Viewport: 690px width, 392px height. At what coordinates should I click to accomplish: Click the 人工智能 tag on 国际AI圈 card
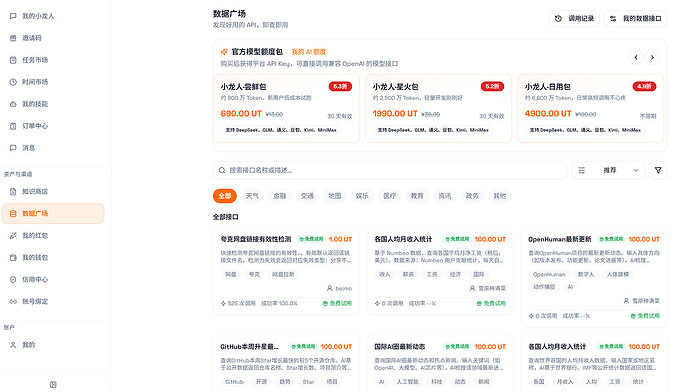407,381
